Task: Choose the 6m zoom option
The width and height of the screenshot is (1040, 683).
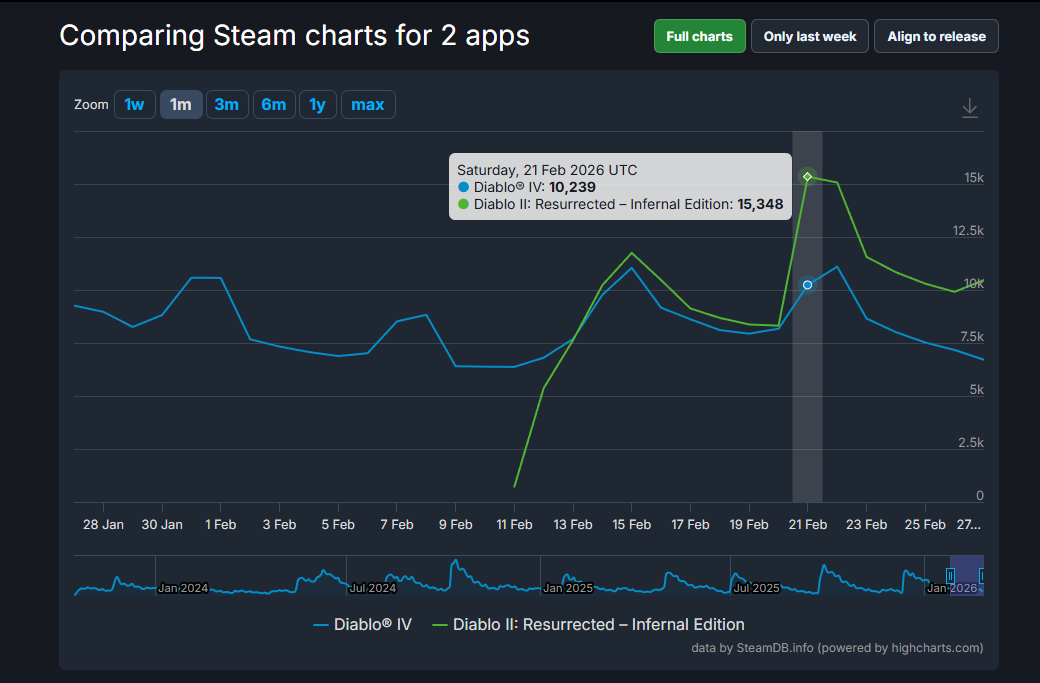Action: 274,104
